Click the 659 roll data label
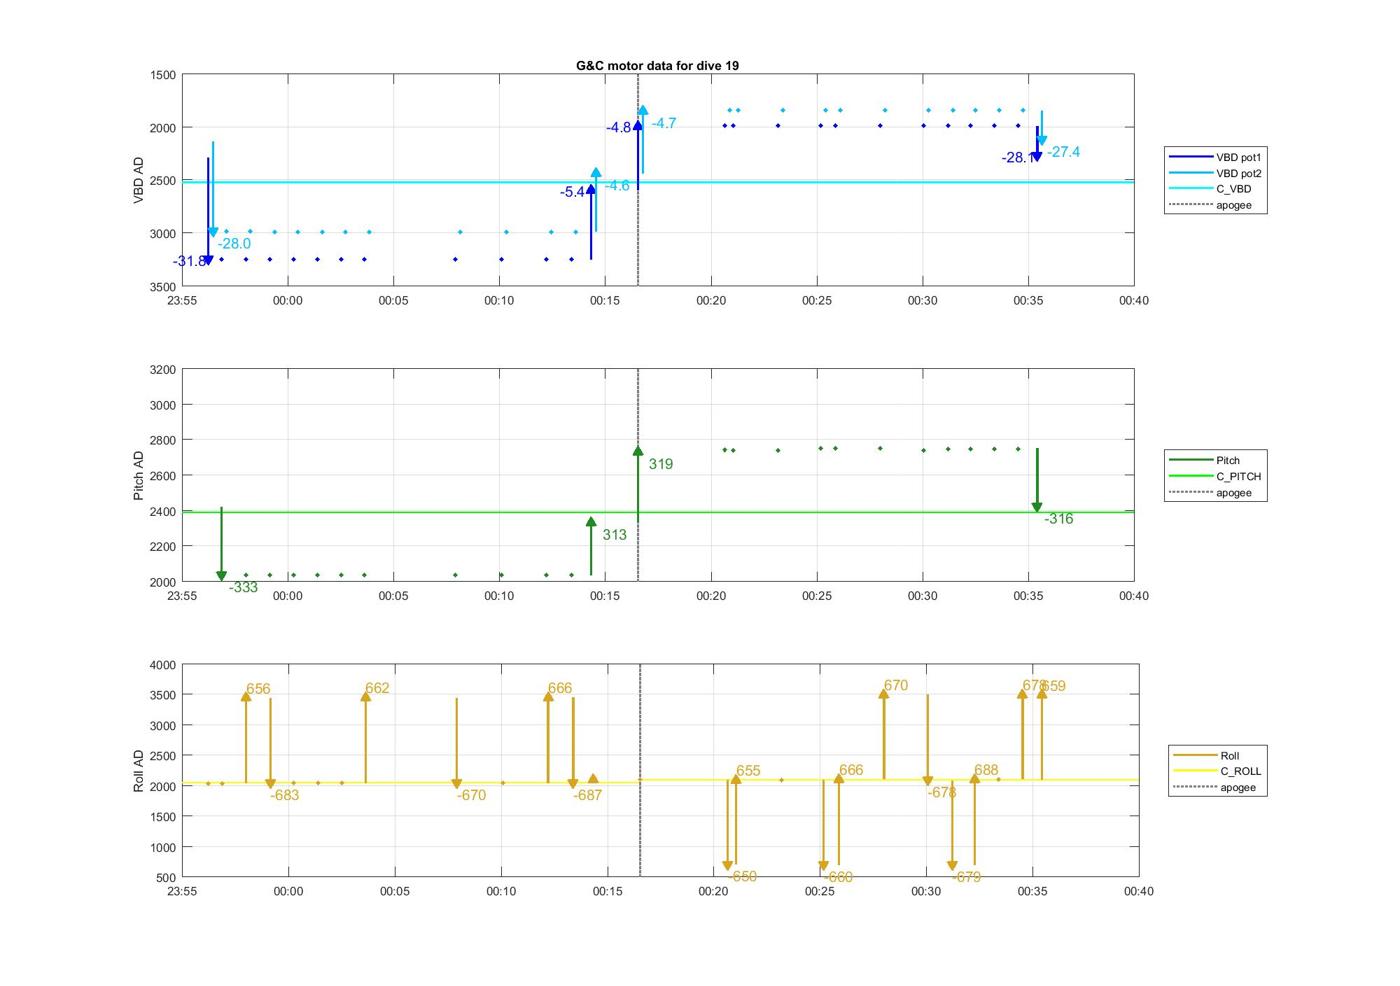The width and height of the screenshot is (1400, 986). pos(1054,686)
